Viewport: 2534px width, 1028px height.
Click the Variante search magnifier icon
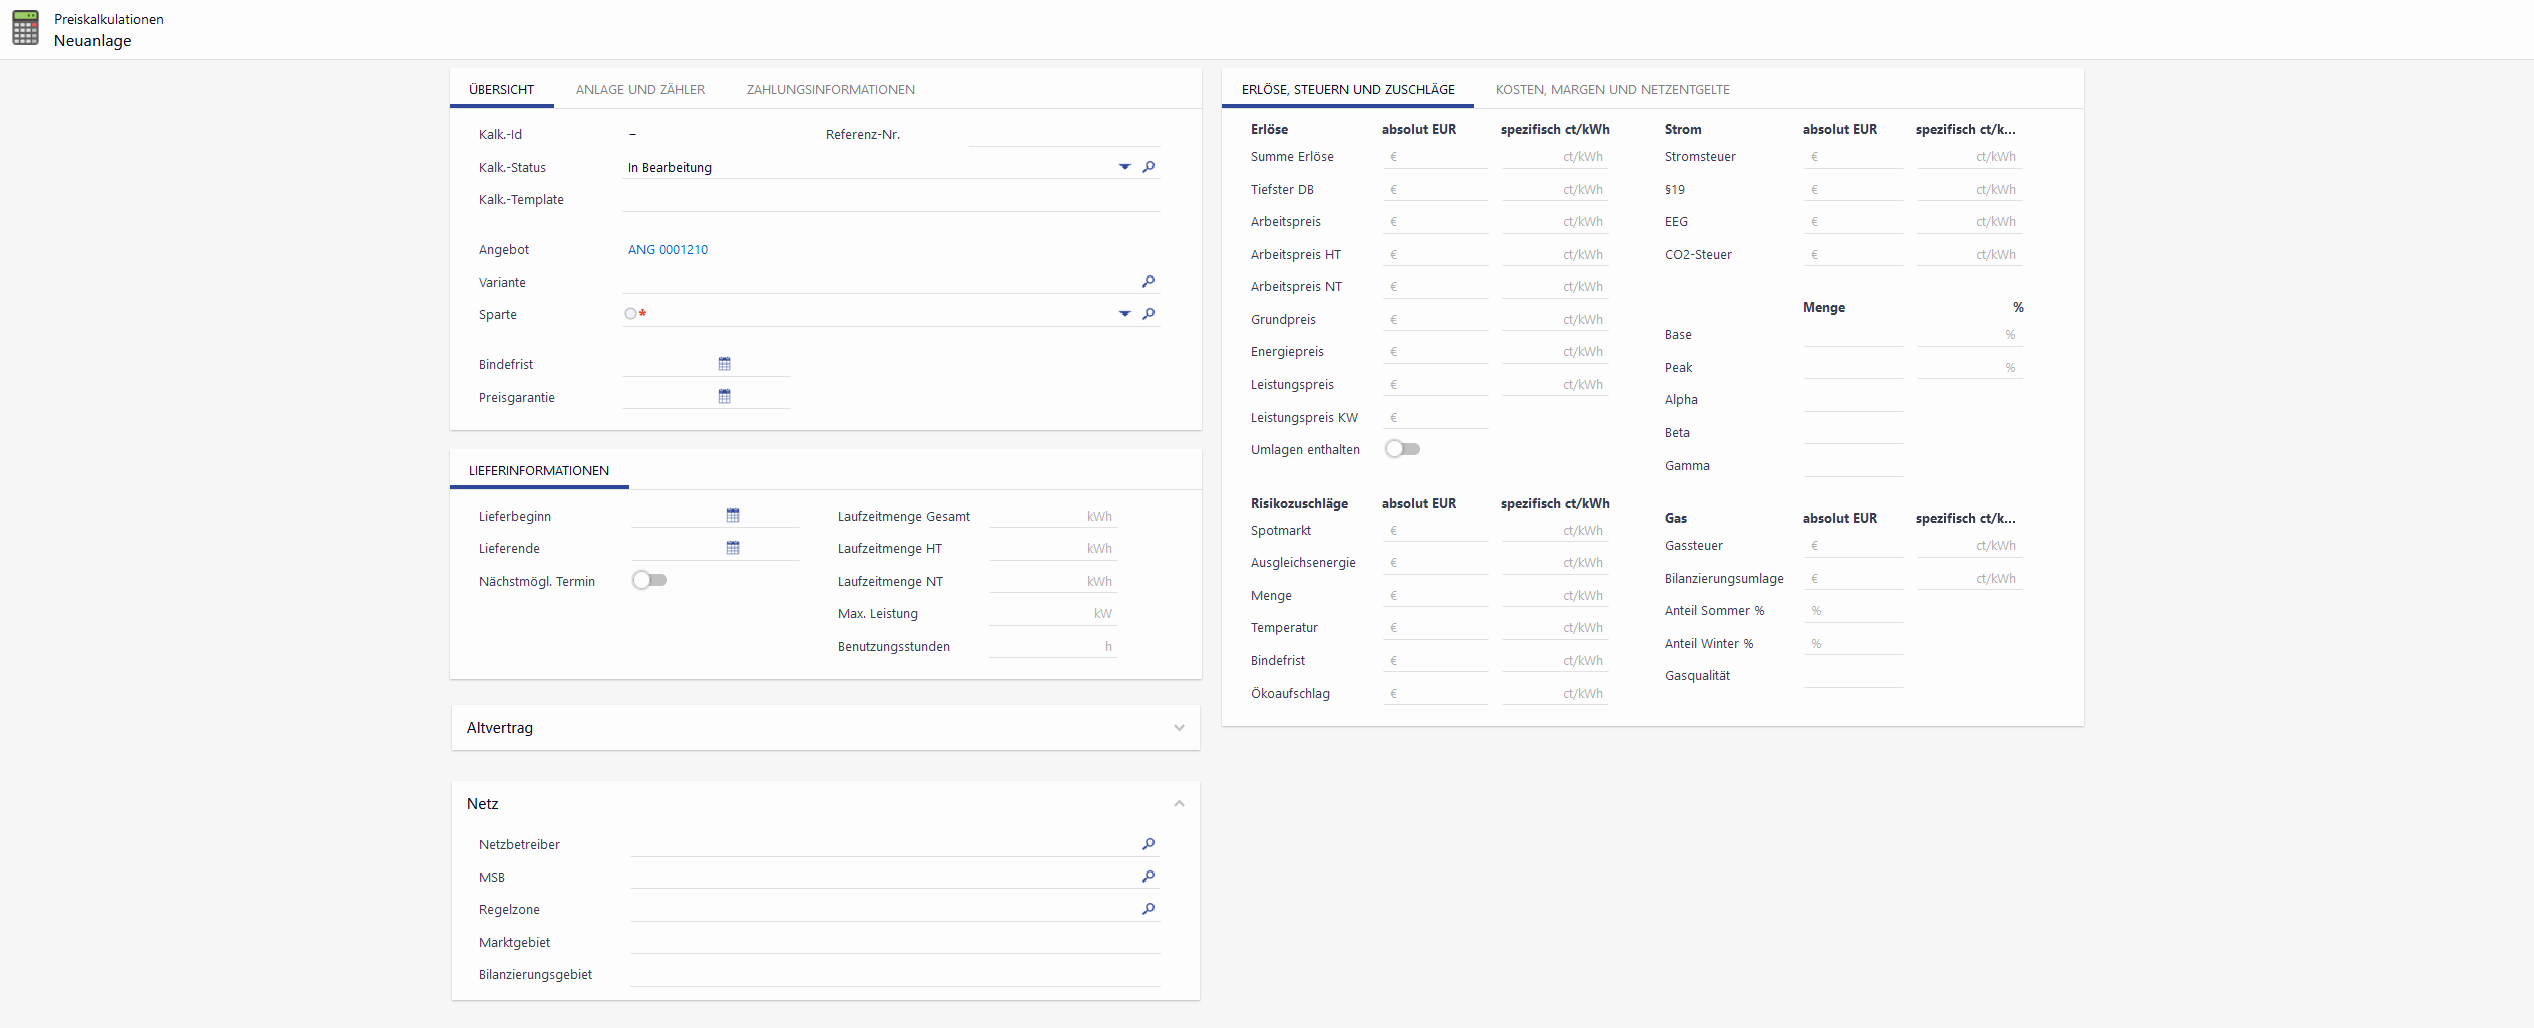click(x=1149, y=282)
